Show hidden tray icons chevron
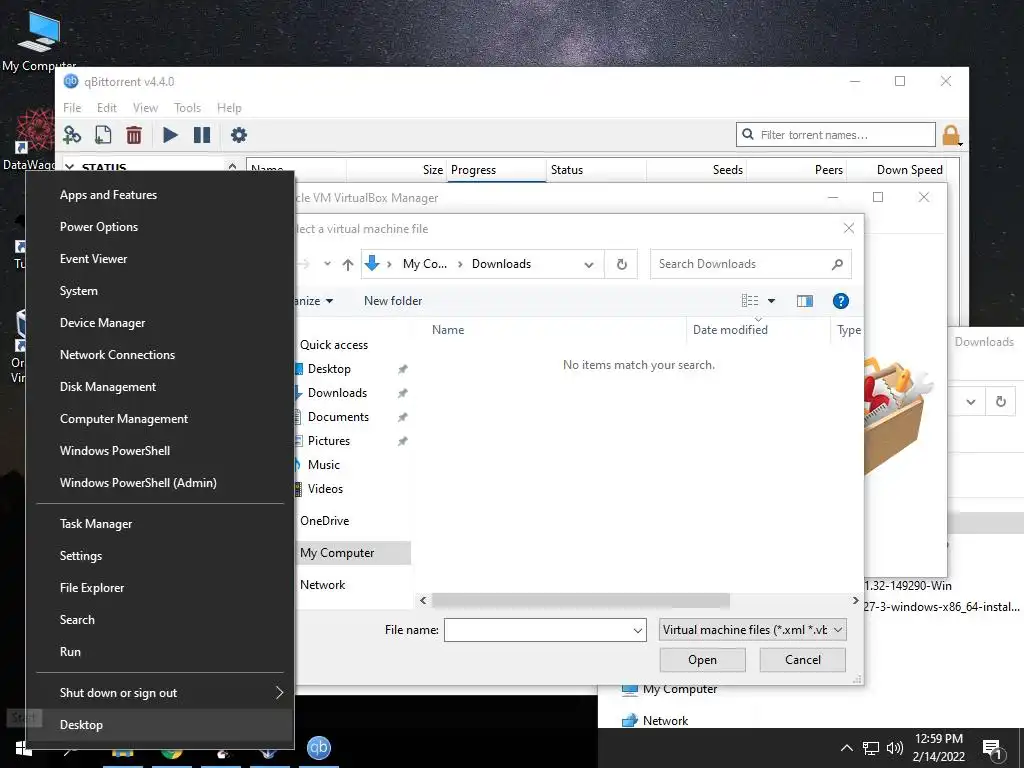Image resolution: width=1024 pixels, height=768 pixels. coord(846,748)
